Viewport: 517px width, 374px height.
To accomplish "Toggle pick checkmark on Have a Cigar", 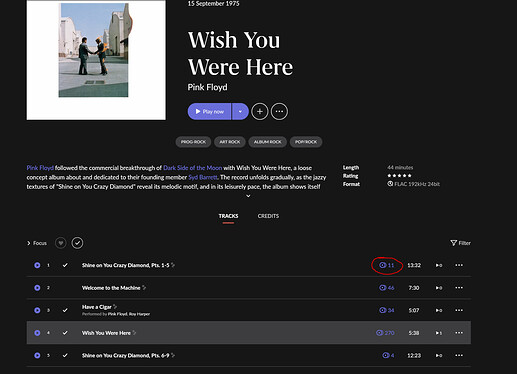I will [x=65, y=310].
